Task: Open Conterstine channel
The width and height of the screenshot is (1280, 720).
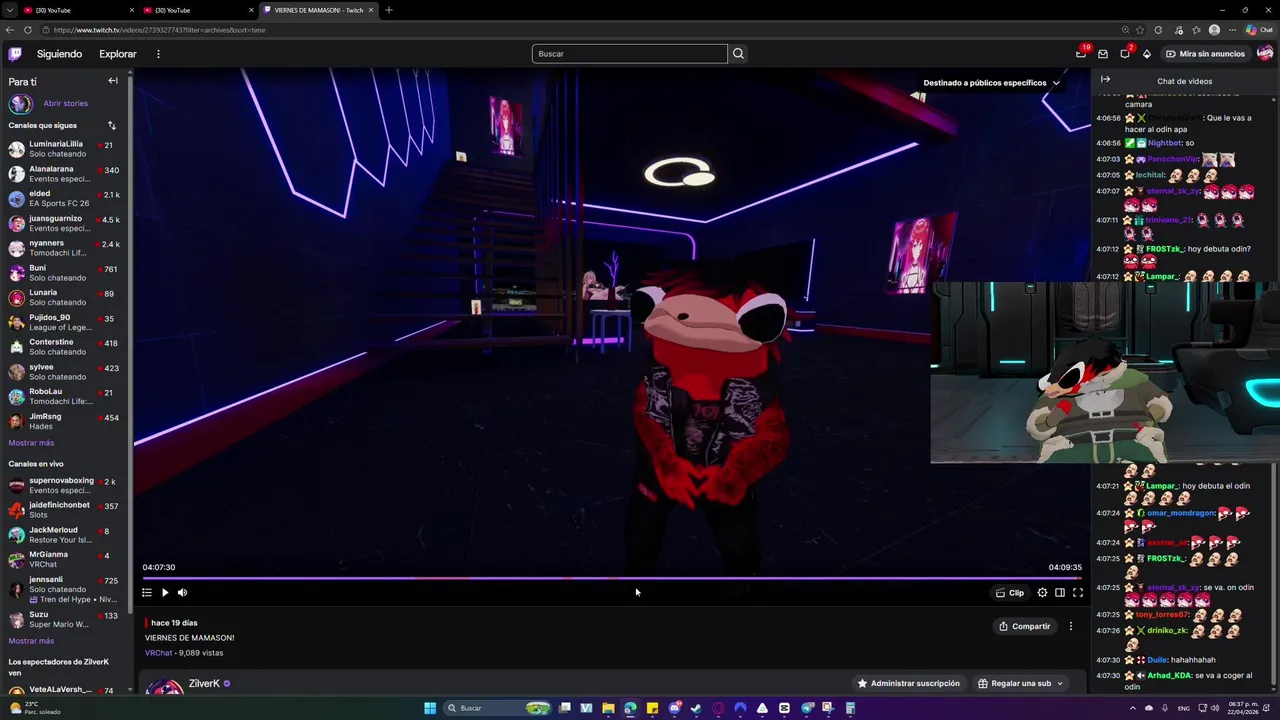Action: point(64,347)
